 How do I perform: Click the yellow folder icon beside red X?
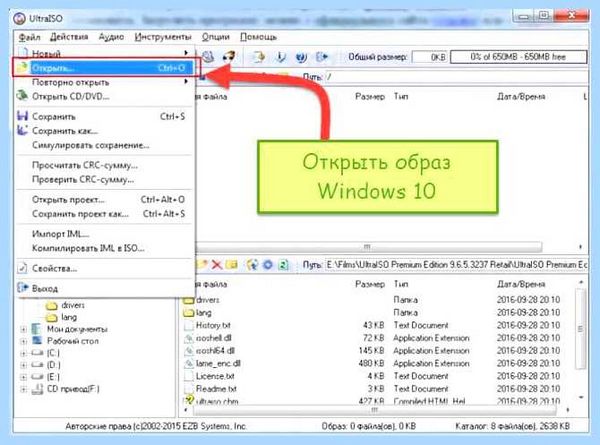point(232,264)
